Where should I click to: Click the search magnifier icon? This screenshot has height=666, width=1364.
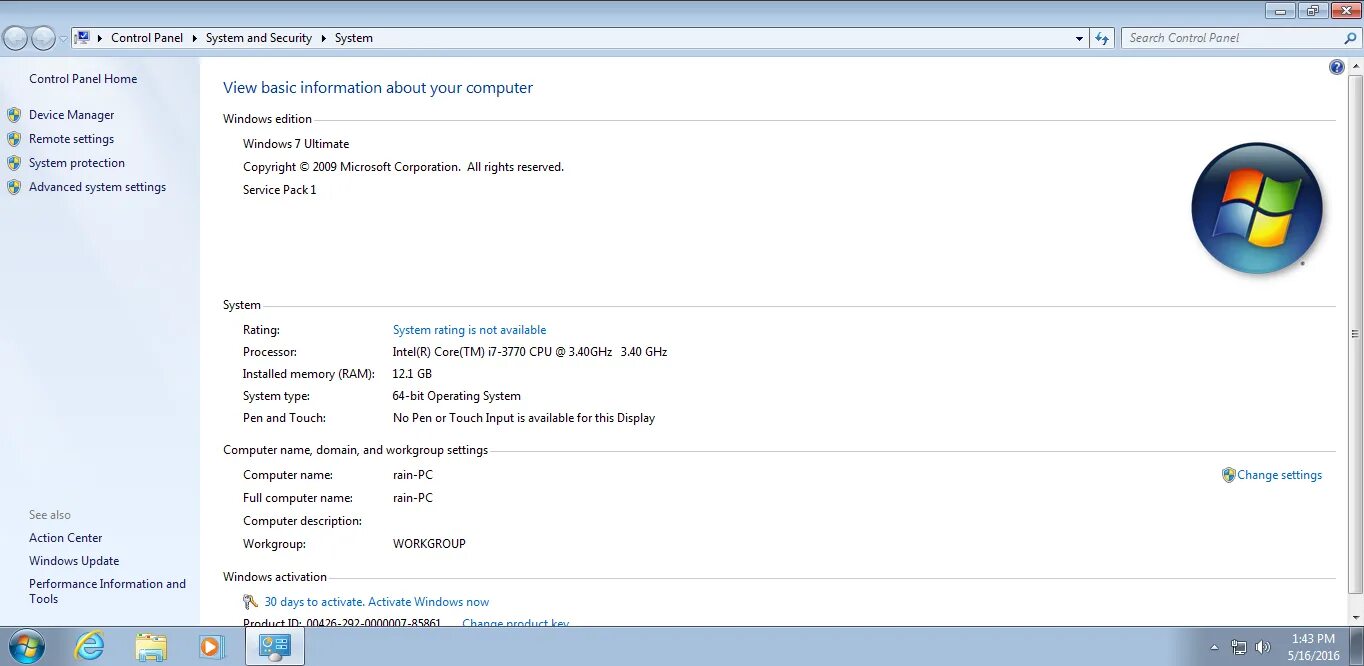1350,38
